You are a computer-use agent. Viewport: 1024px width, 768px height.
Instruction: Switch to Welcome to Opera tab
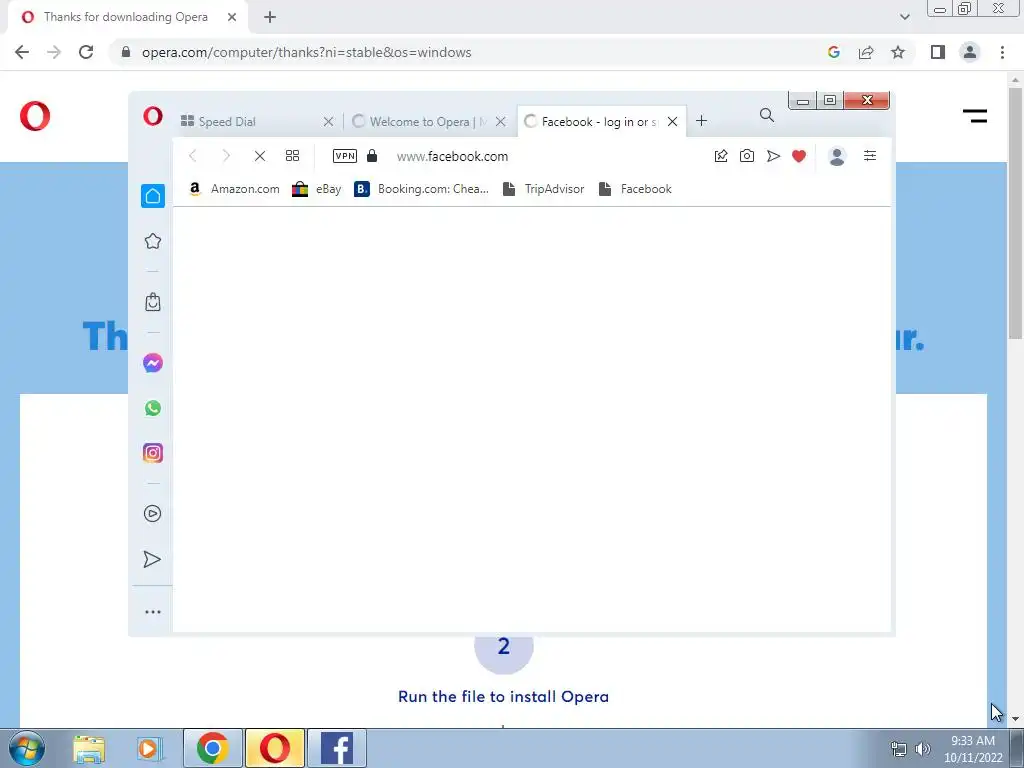point(419,121)
